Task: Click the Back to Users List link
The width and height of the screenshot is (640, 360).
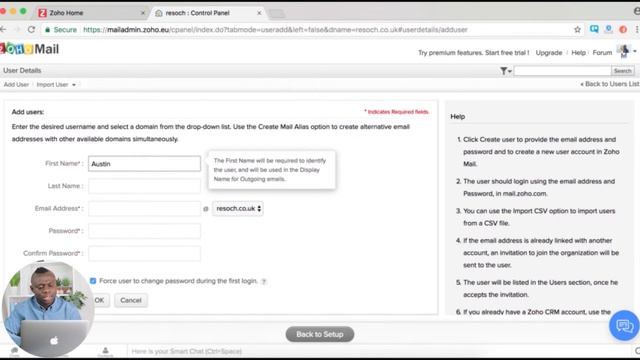Action: tap(610, 84)
